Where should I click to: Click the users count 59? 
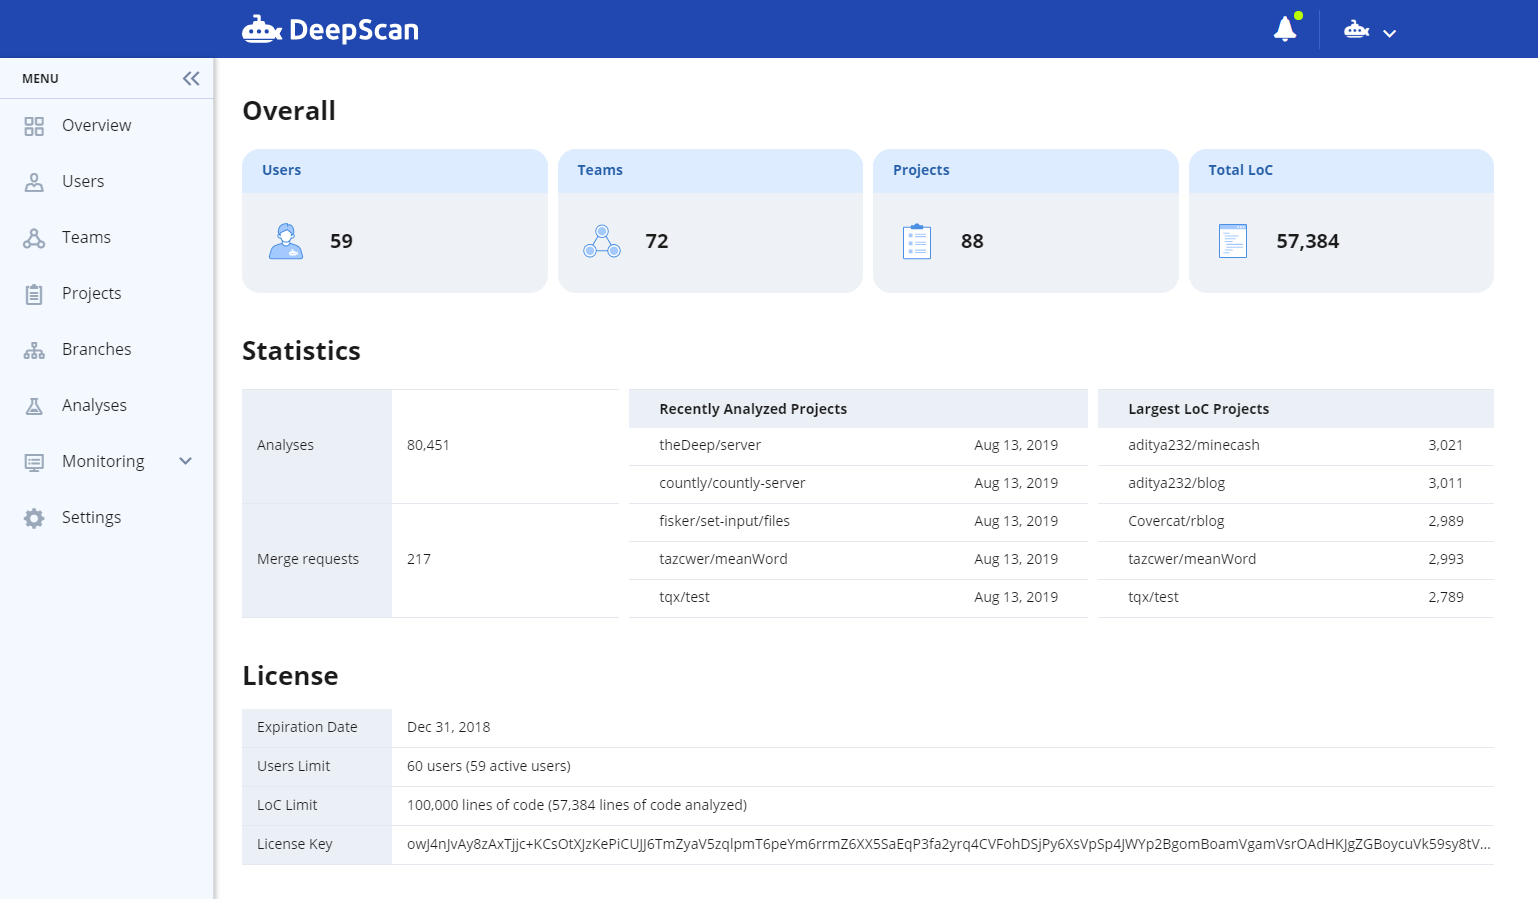point(341,241)
